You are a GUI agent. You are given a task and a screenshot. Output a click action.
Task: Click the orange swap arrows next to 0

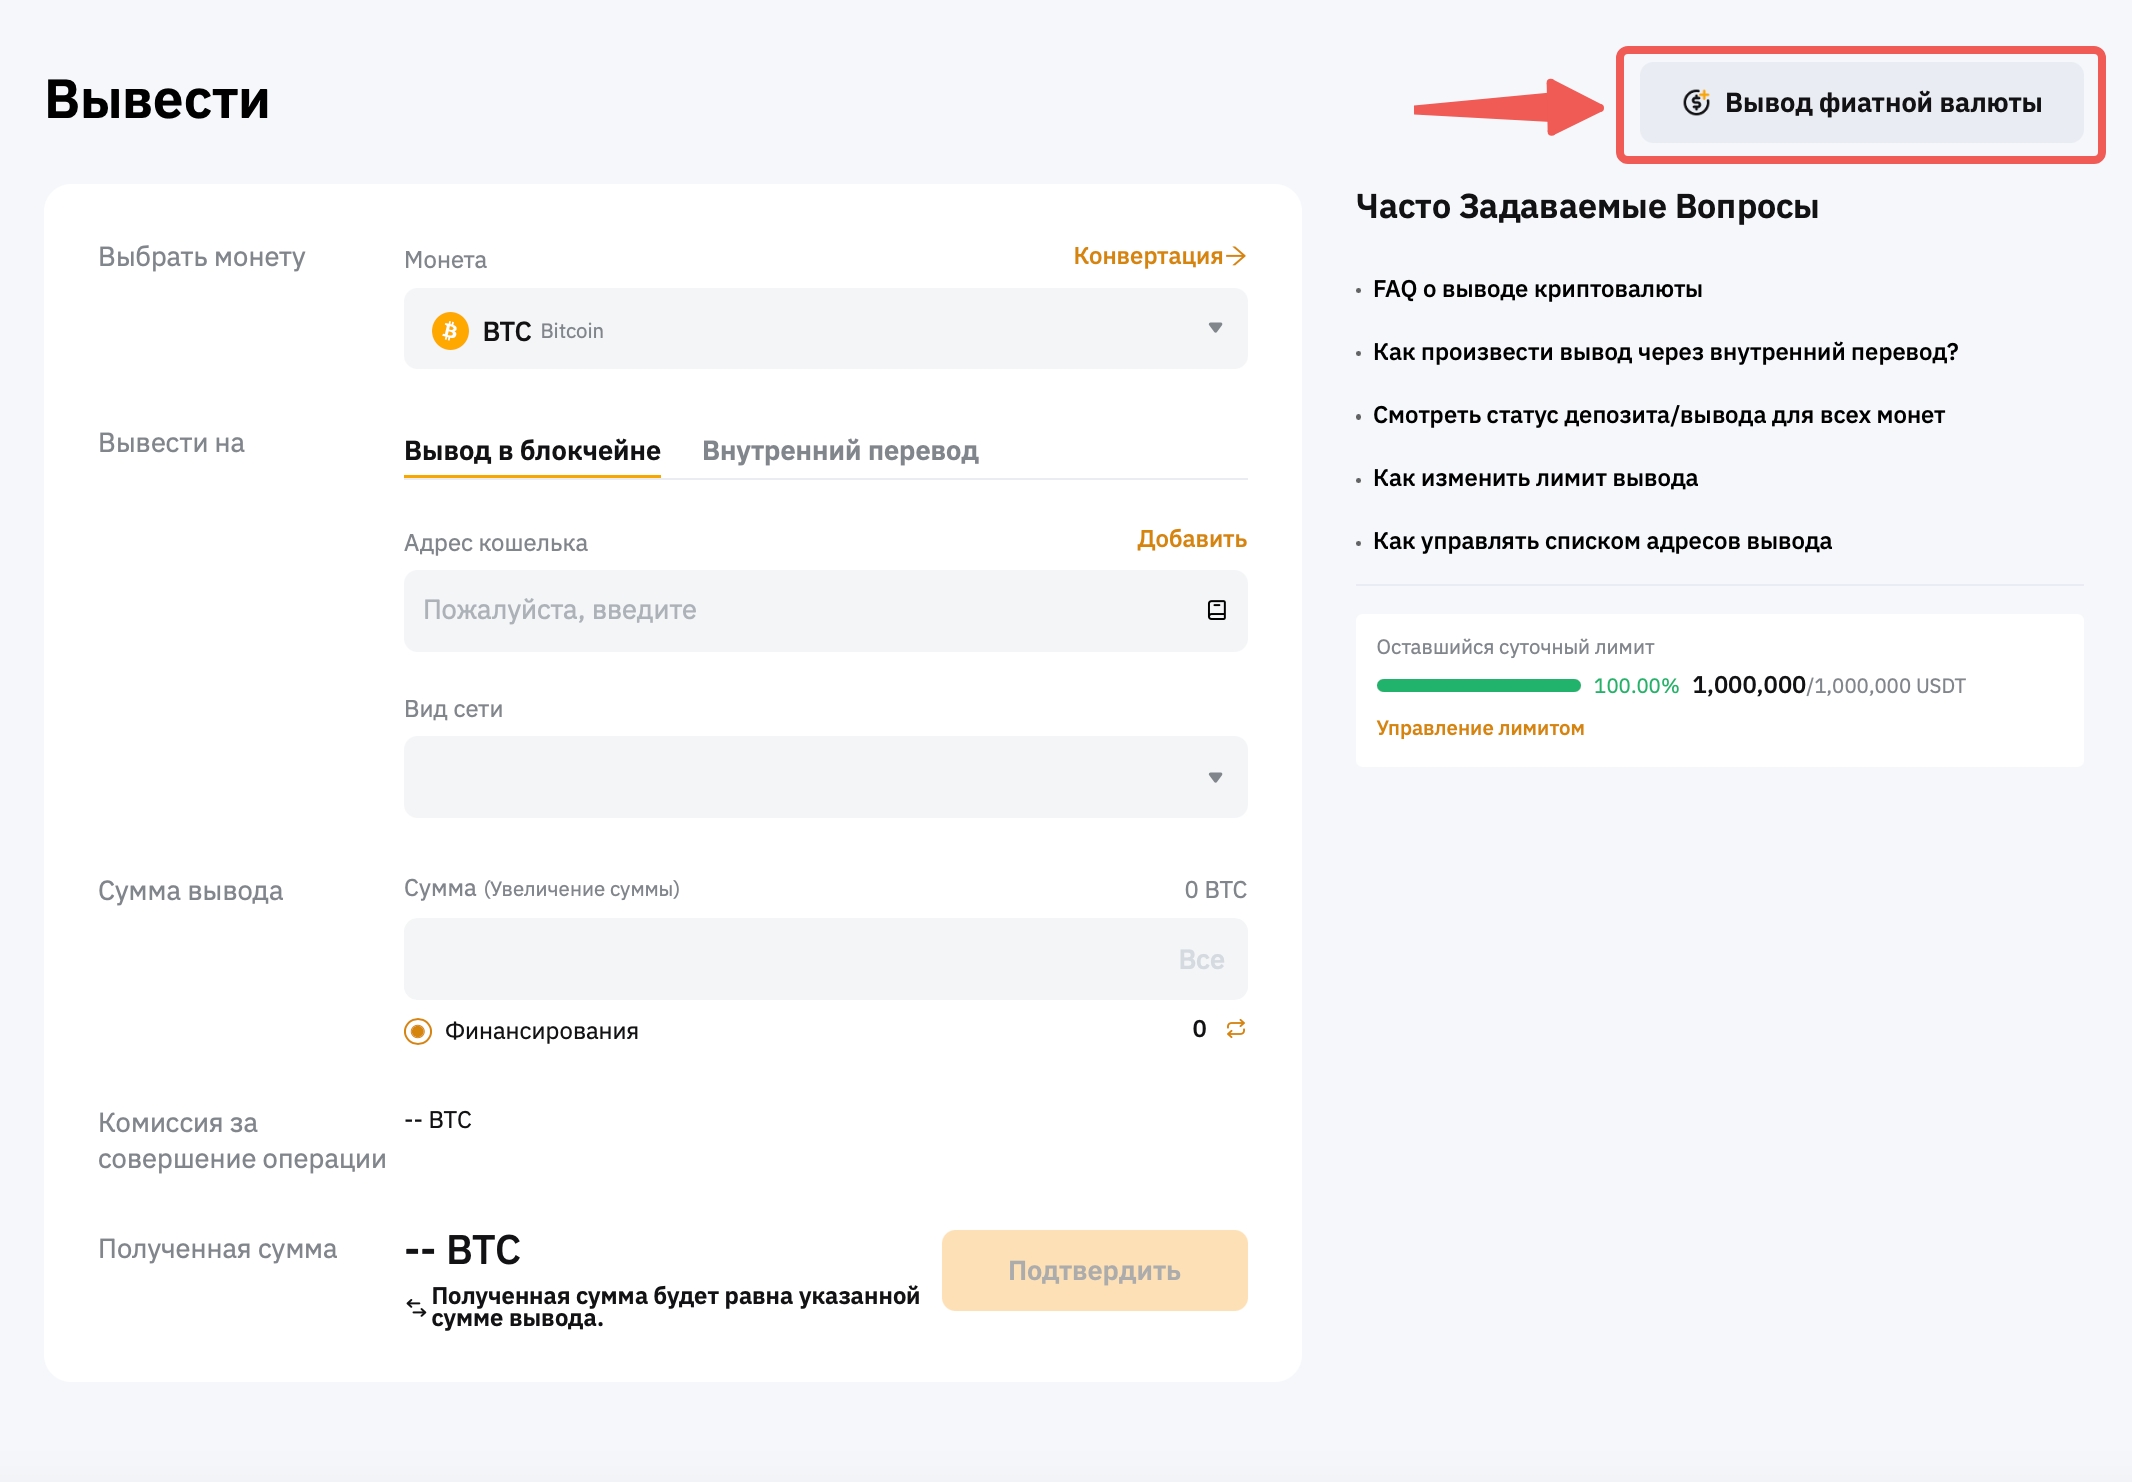click(x=1236, y=1028)
